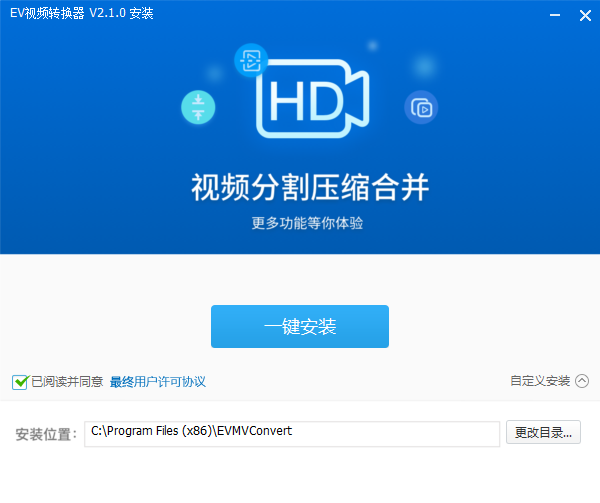Viewport: 600px width, 503px height.
Task: Open the 最终用户许可协议 license link
Action: 158,382
